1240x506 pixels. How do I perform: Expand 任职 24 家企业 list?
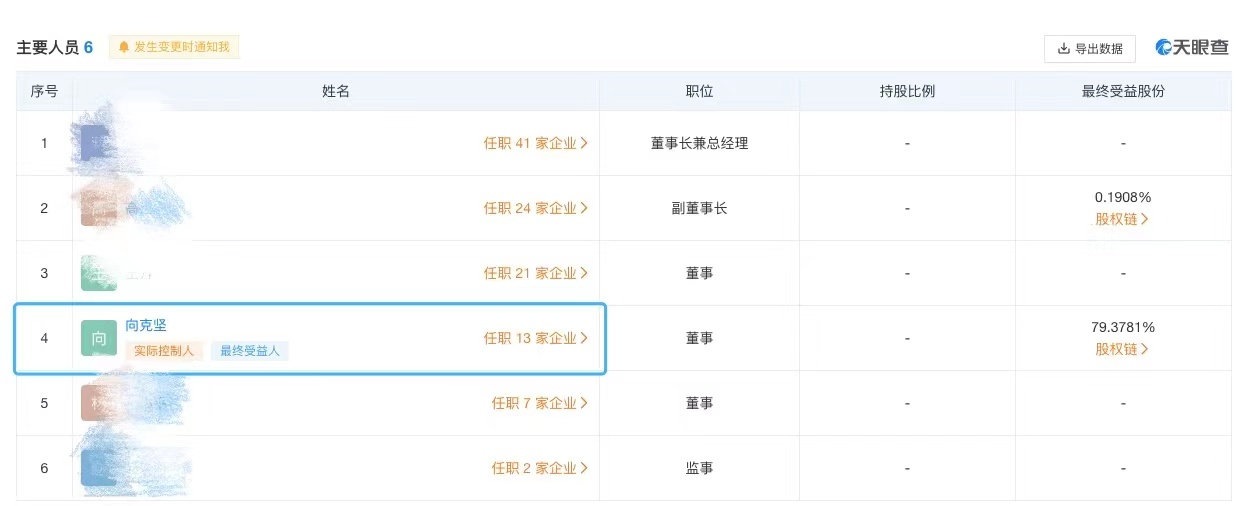click(536, 208)
